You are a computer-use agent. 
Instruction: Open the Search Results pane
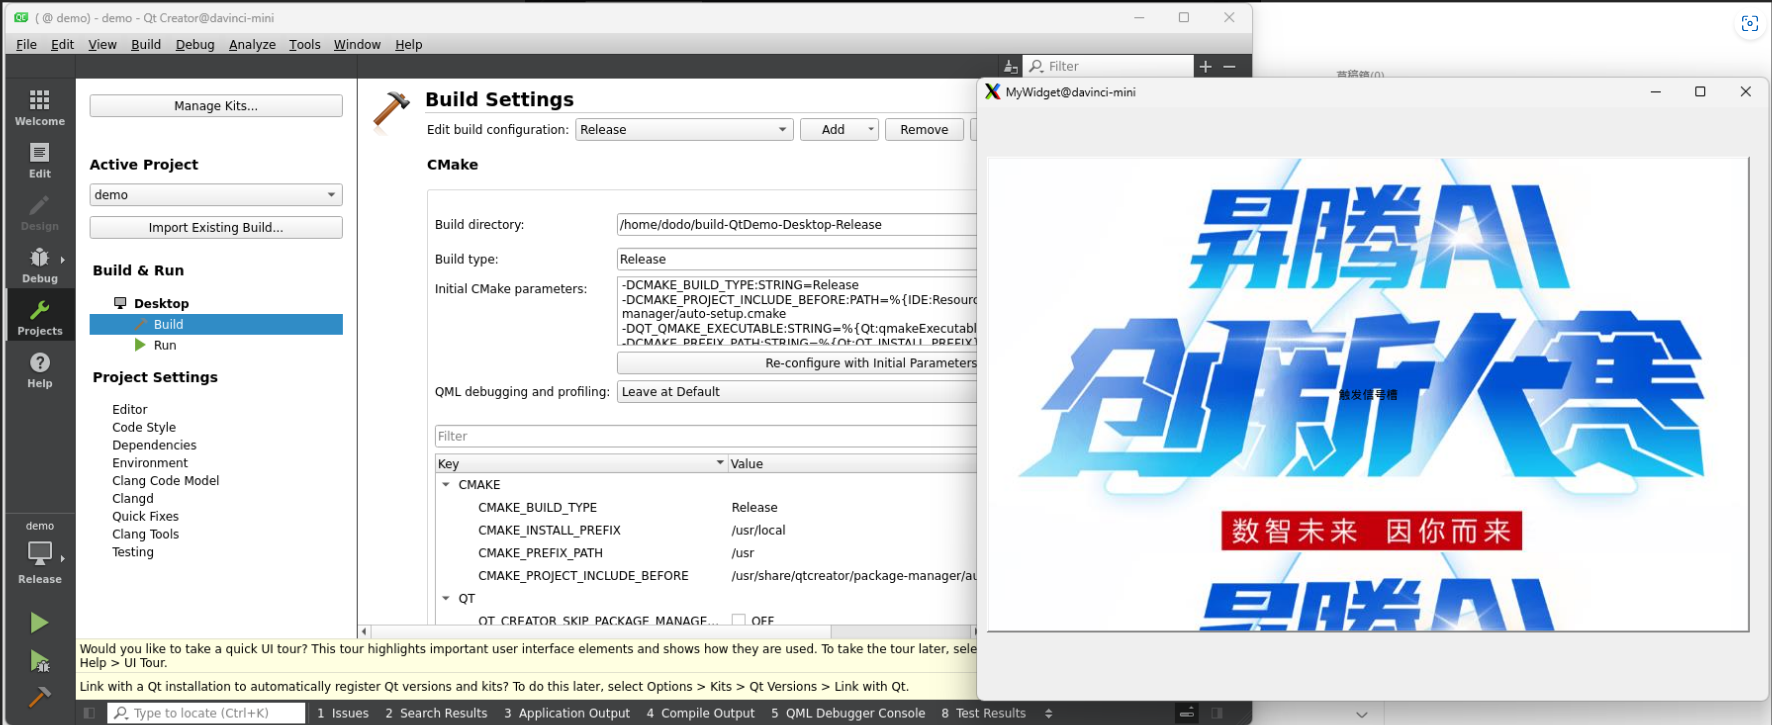tap(436, 713)
